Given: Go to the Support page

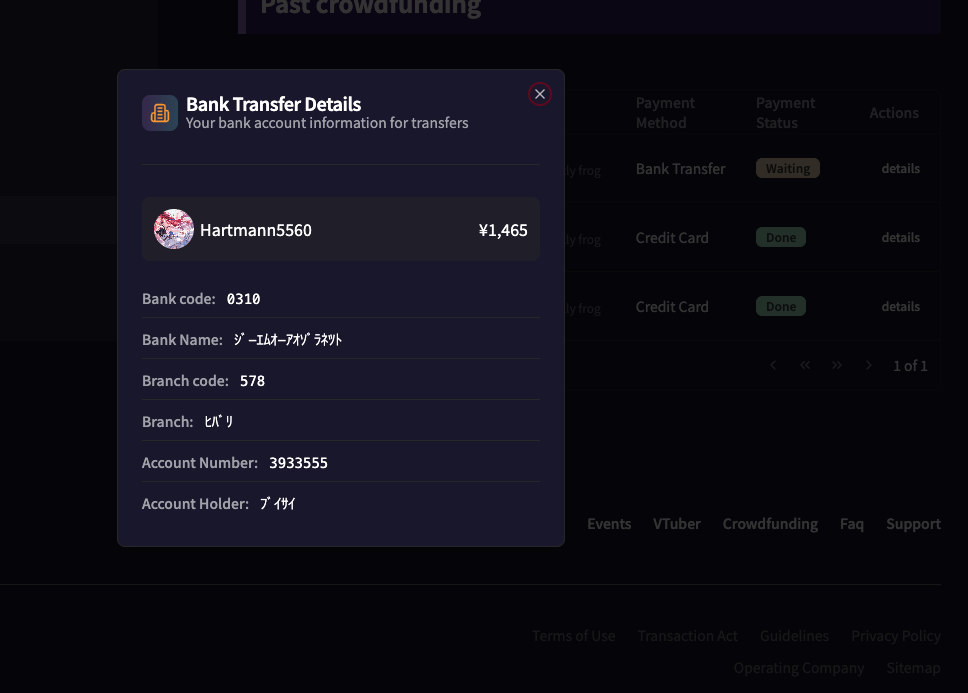Looking at the screenshot, I should pyautogui.click(x=913, y=524).
